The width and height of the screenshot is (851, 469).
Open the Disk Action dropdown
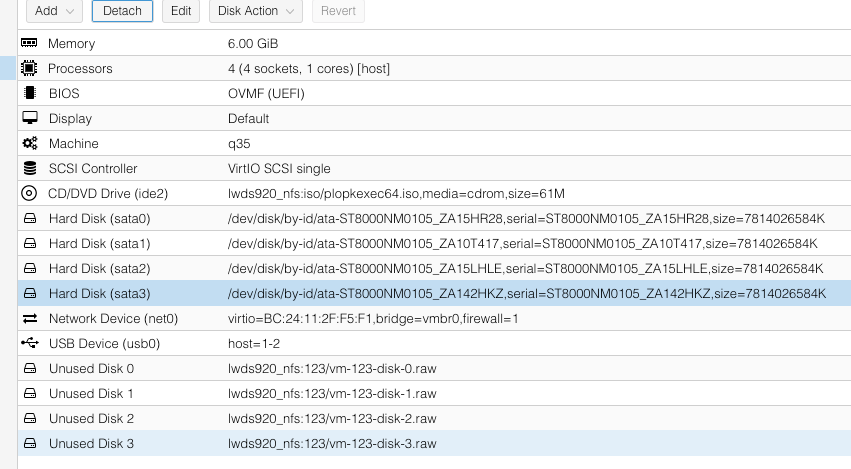point(255,11)
